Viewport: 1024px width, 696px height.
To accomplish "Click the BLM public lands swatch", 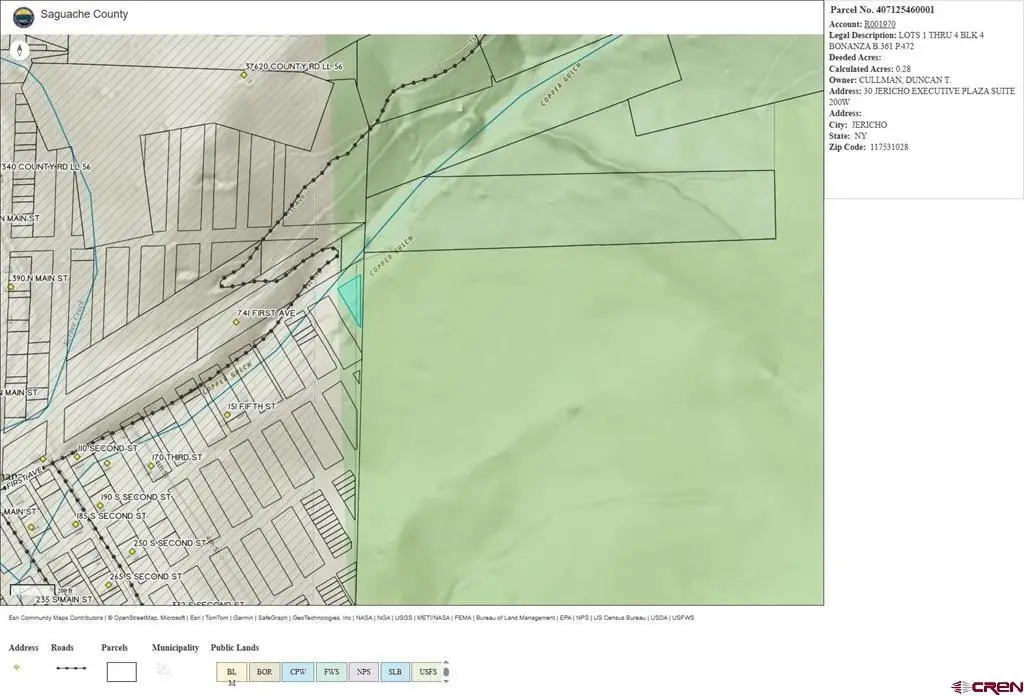I will pos(232,672).
